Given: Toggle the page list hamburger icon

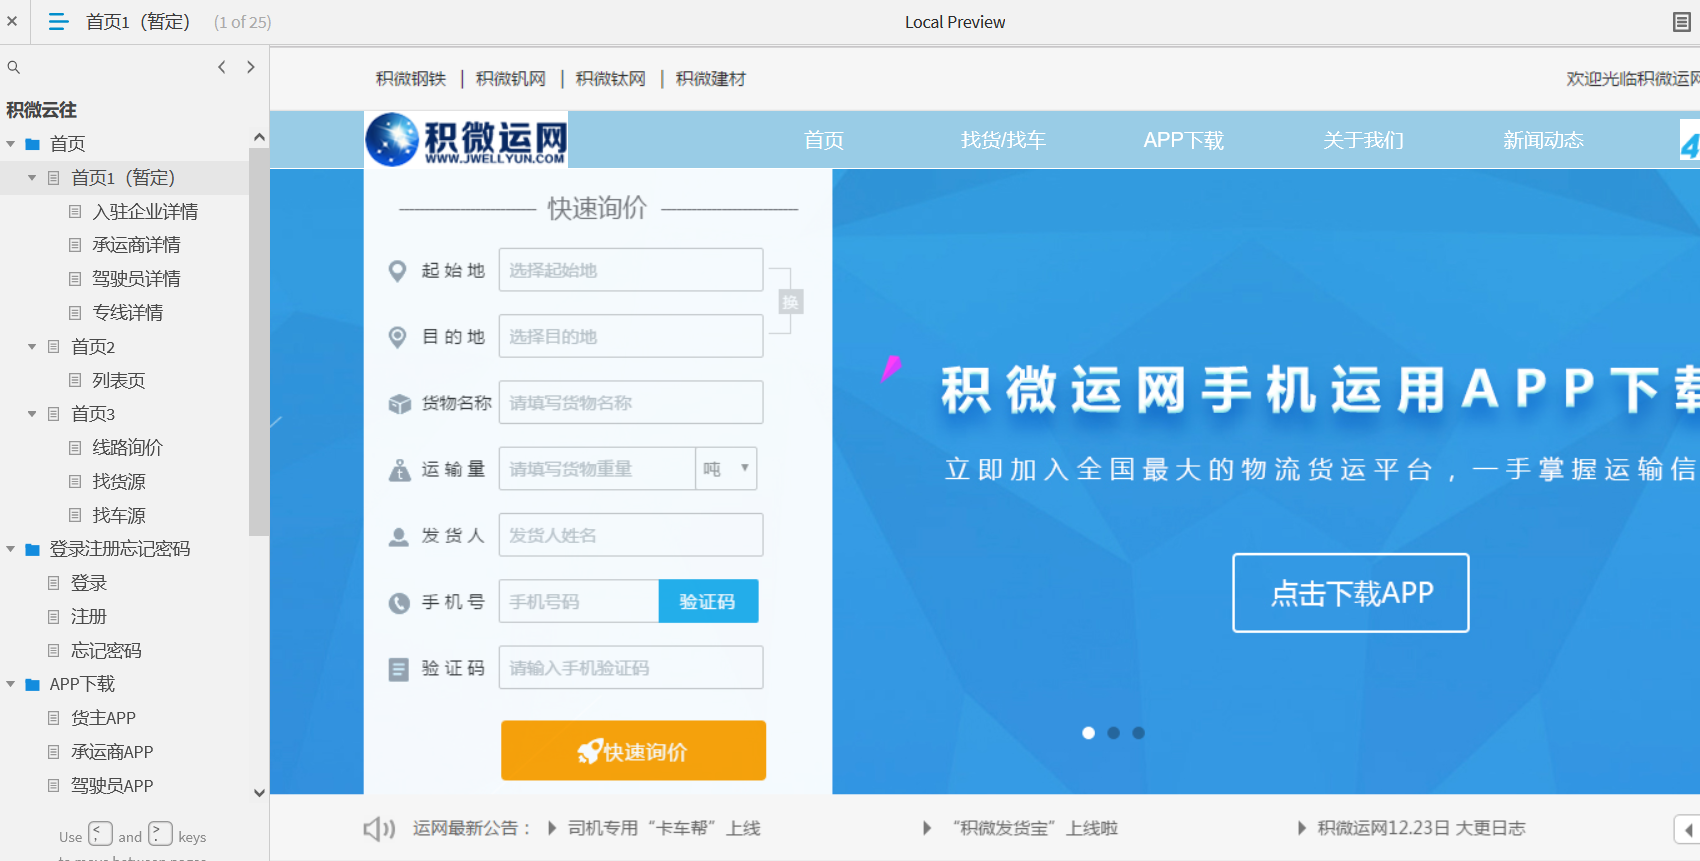Looking at the screenshot, I should [59, 21].
